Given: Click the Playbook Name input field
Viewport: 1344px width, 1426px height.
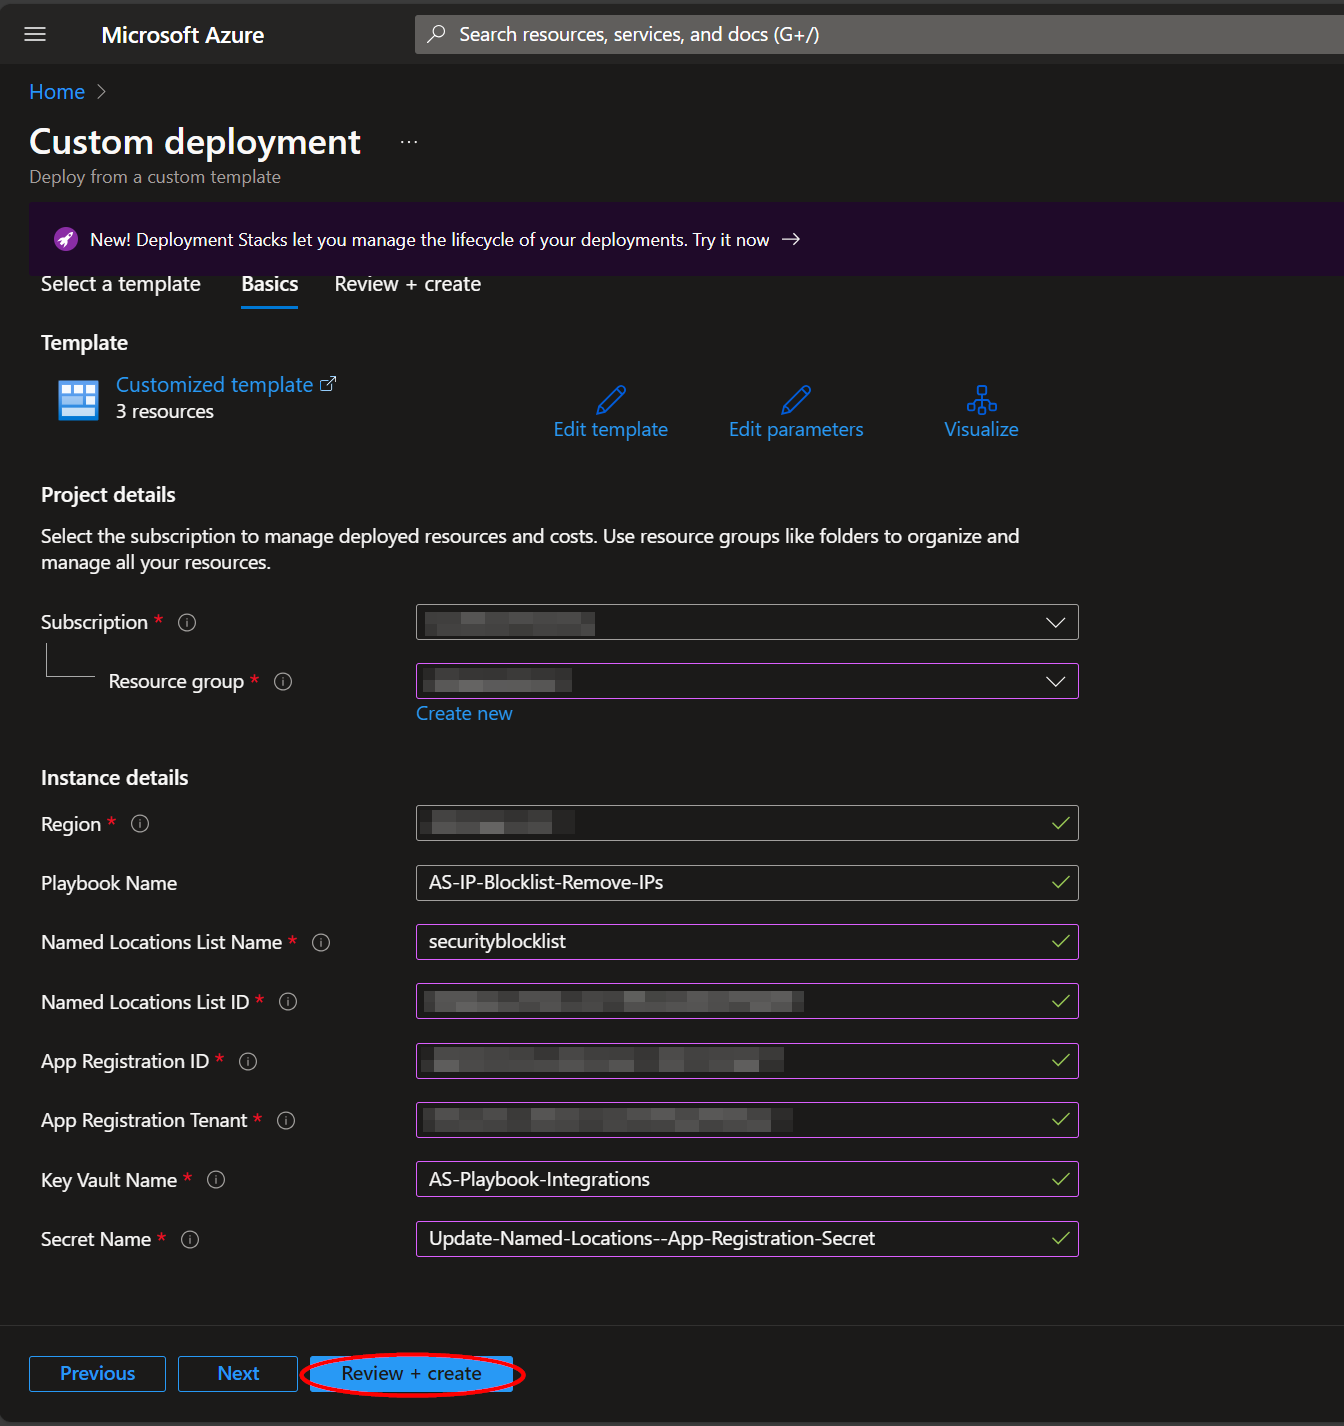Looking at the screenshot, I should [x=747, y=883].
